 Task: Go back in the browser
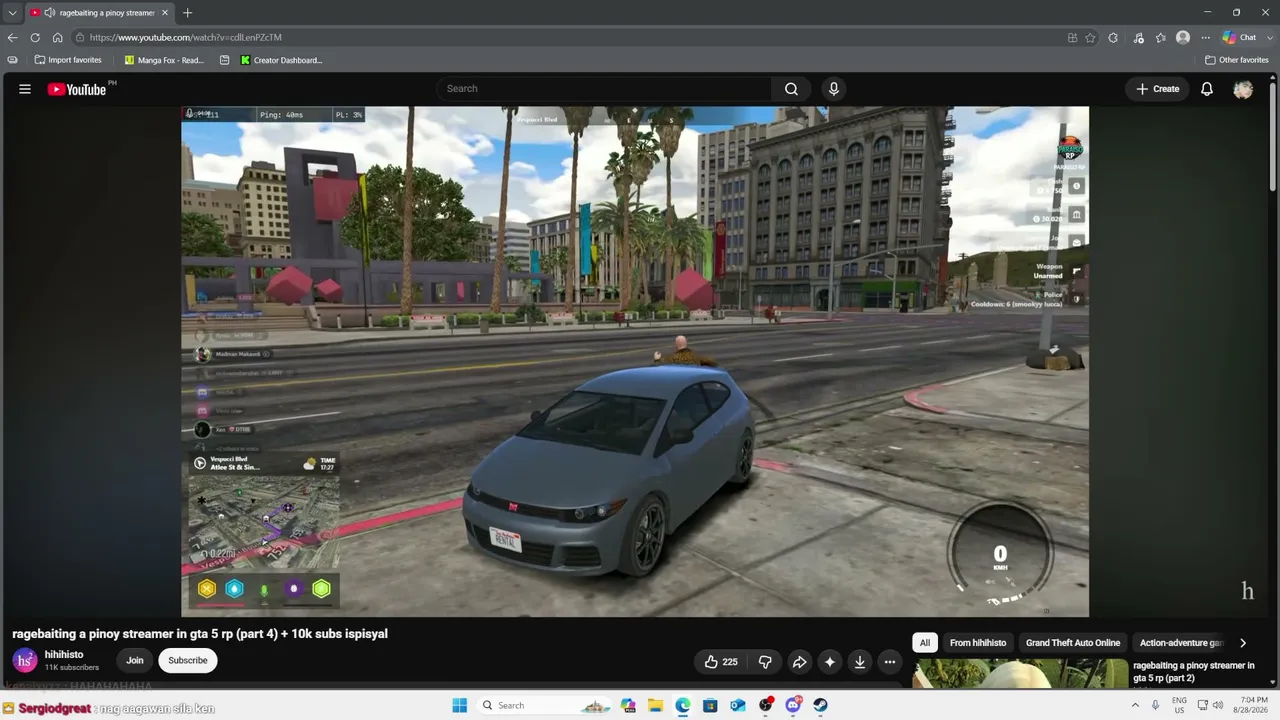pos(12,37)
